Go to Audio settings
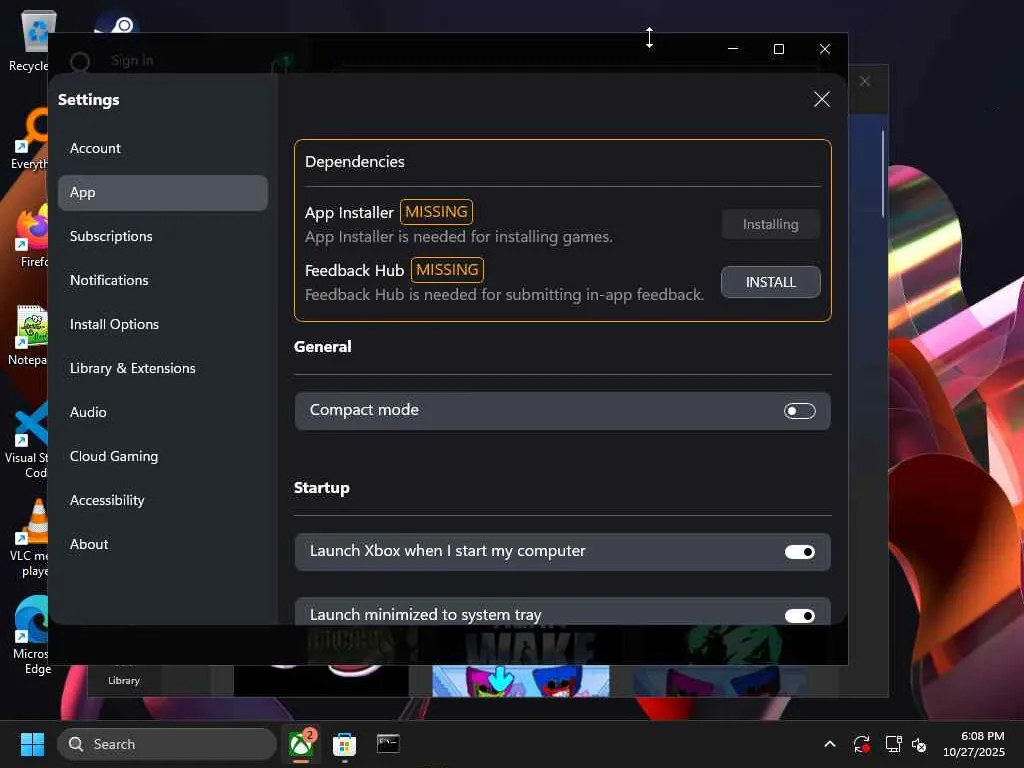 (x=88, y=412)
